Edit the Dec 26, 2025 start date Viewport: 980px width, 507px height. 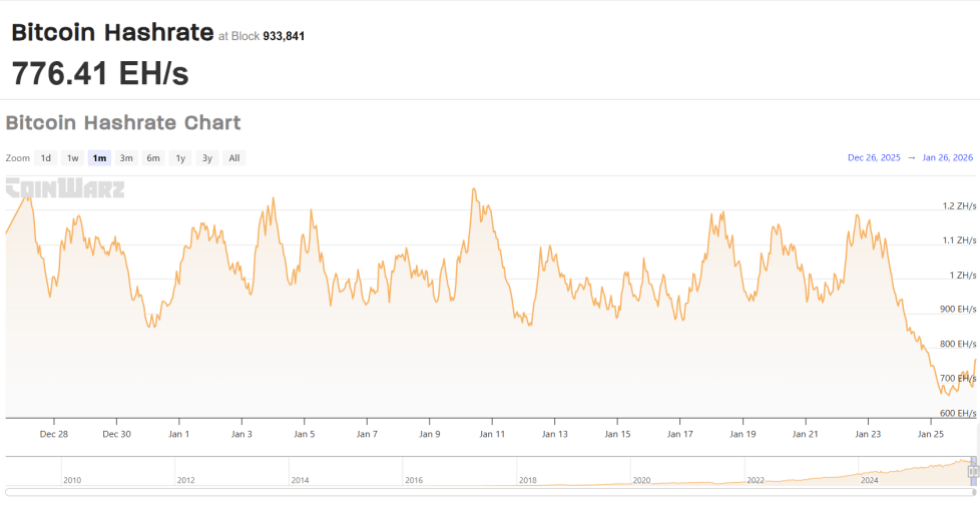(x=874, y=158)
